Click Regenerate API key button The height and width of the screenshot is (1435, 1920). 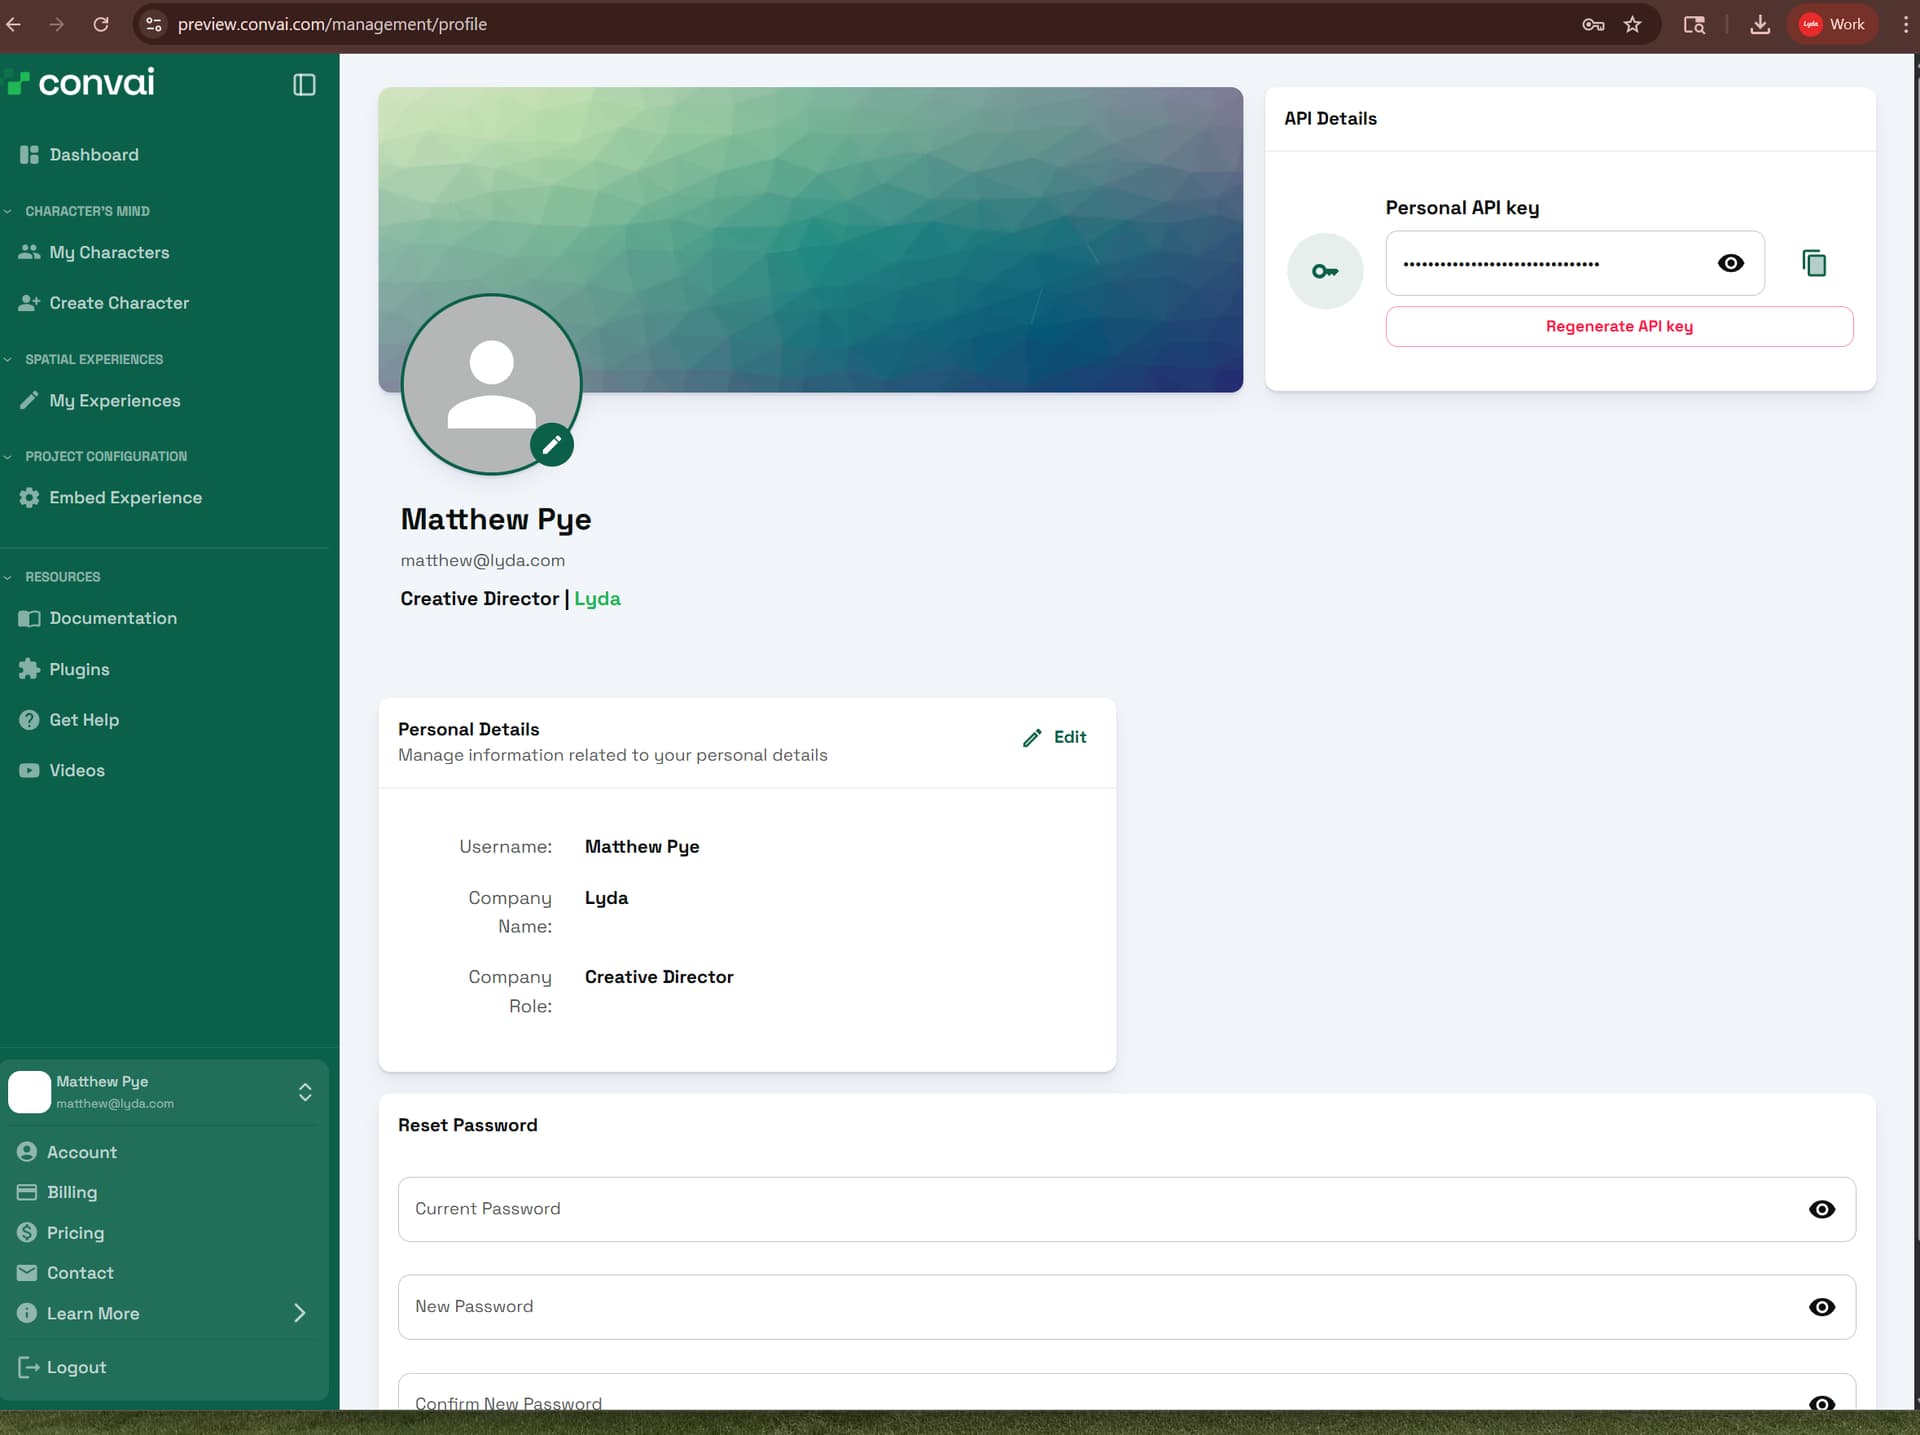[x=1618, y=326]
